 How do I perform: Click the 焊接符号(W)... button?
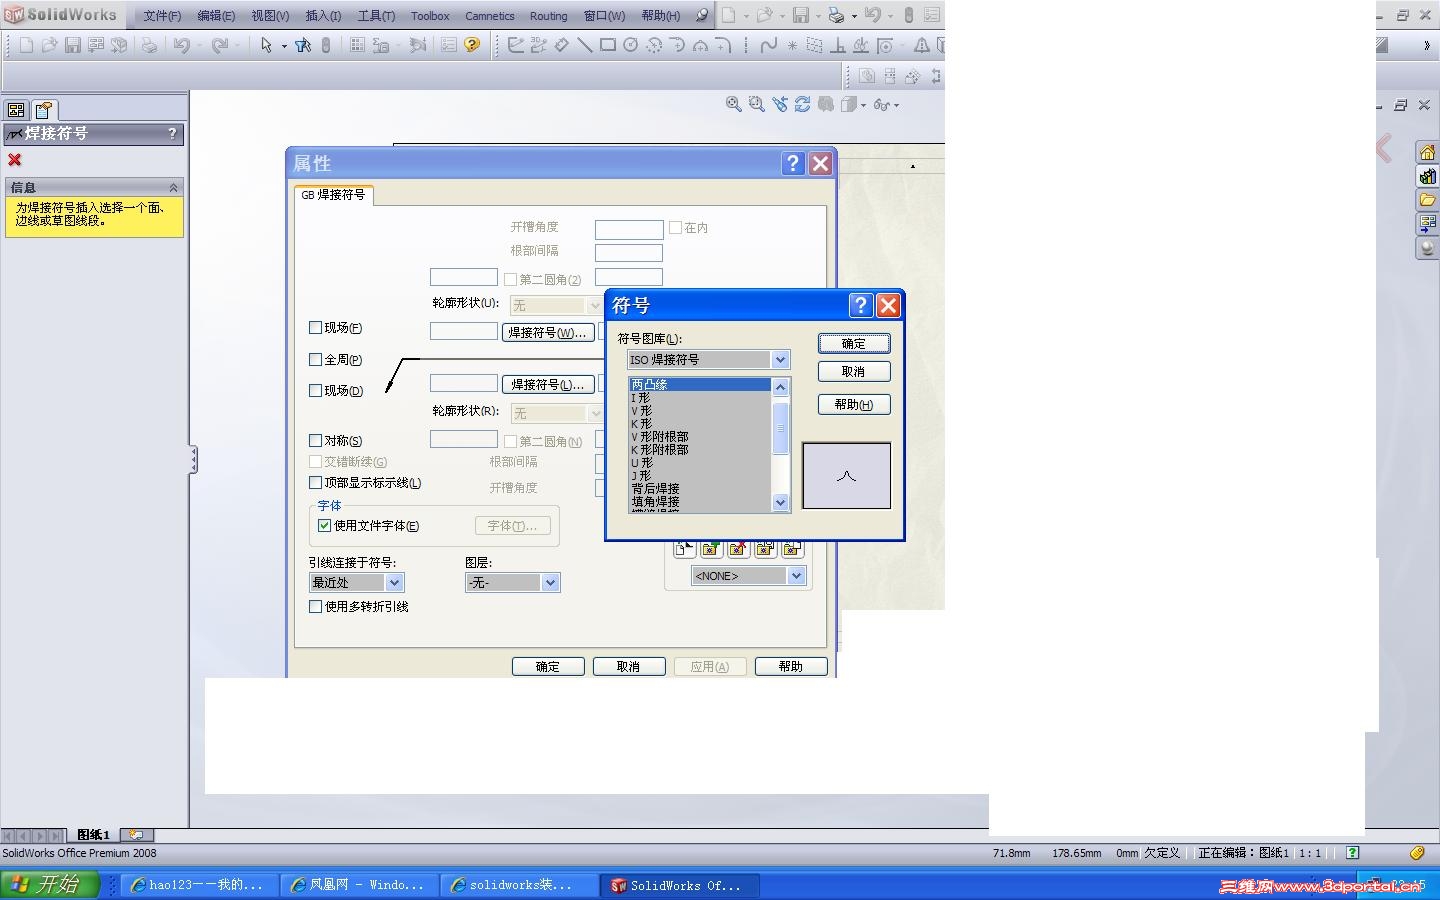tap(547, 333)
